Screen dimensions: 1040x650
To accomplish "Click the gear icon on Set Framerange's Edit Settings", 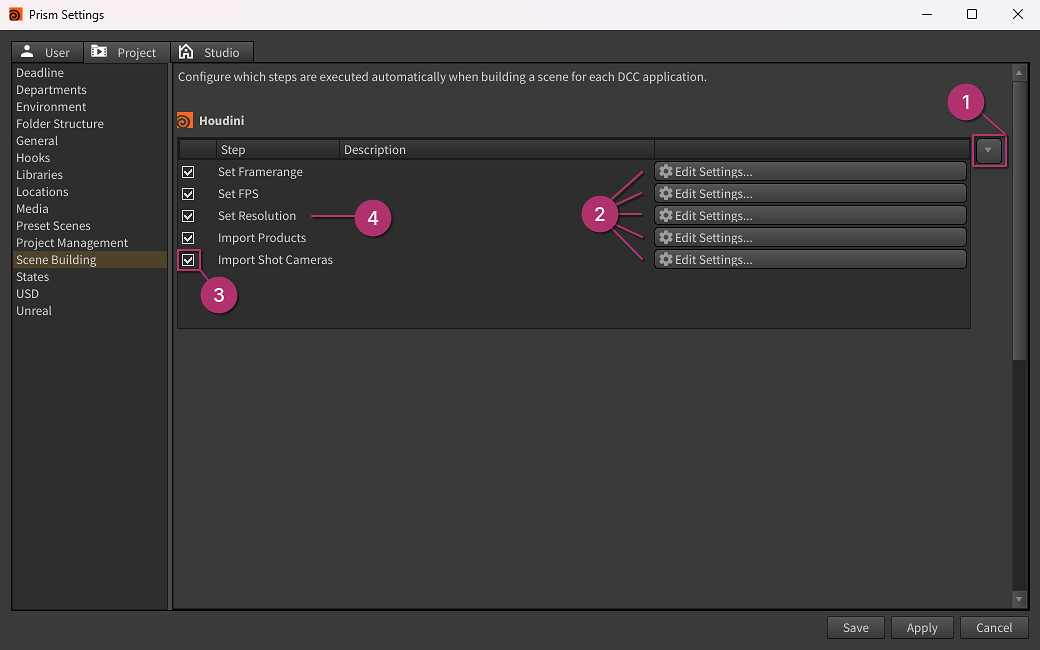I will 666,171.
